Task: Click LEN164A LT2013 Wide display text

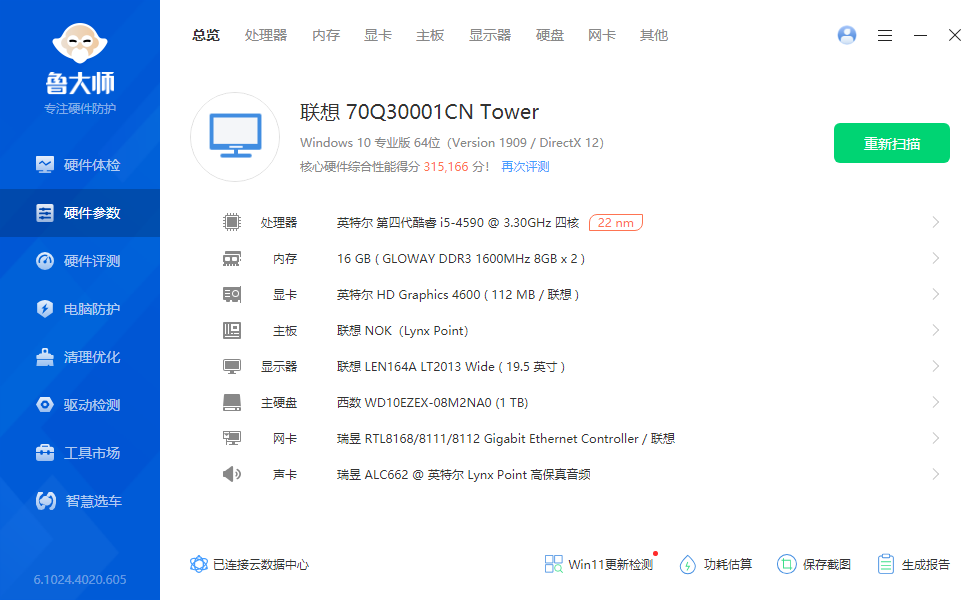Action: [x=451, y=367]
